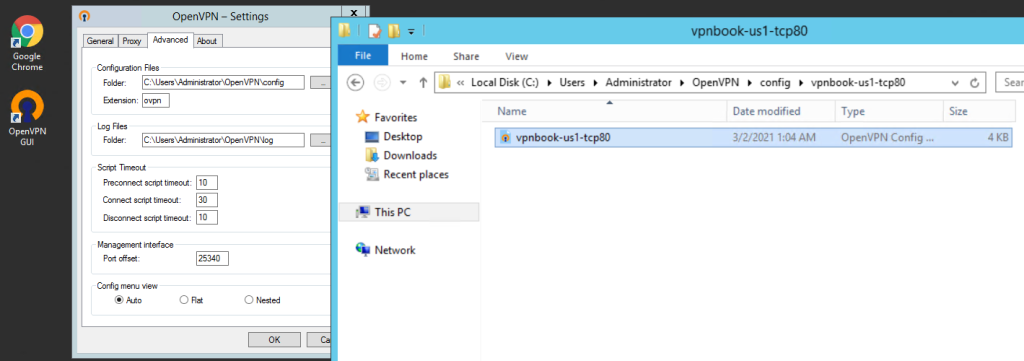Open the quick access toolbar customize dropdown

(411, 31)
